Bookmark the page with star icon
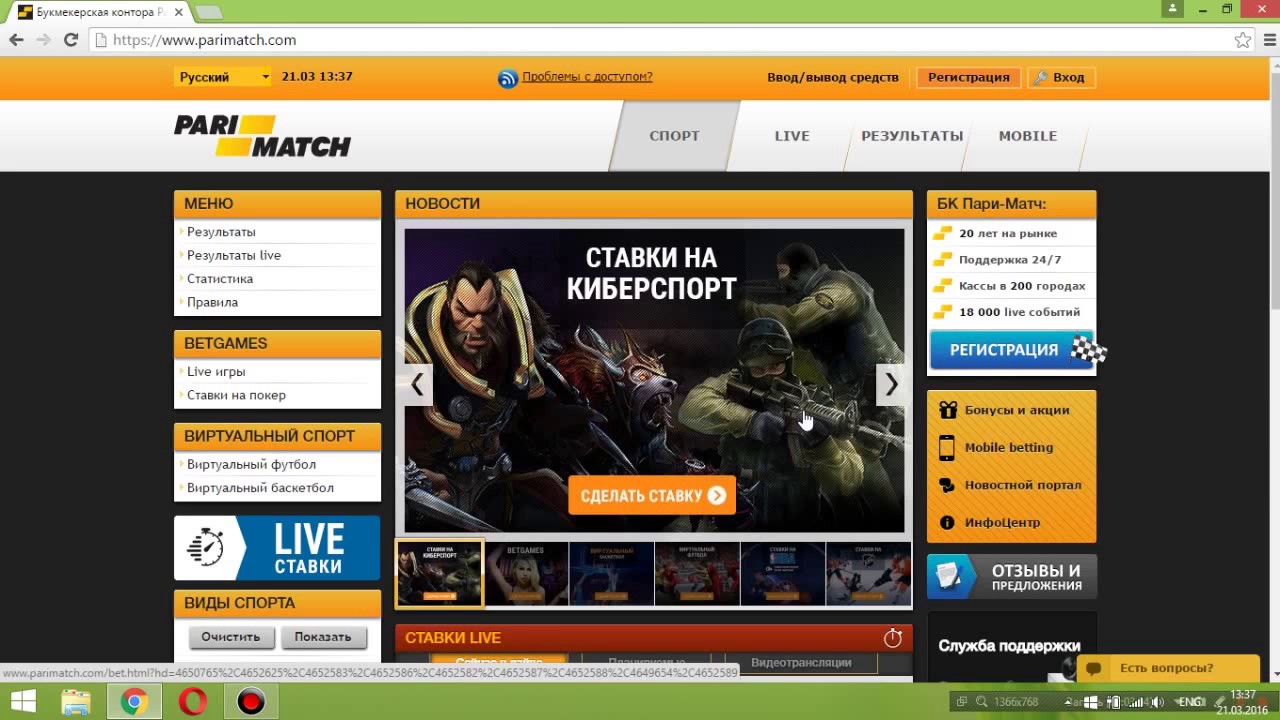Viewport: 1280px width, 720px height. point(1242,40)
